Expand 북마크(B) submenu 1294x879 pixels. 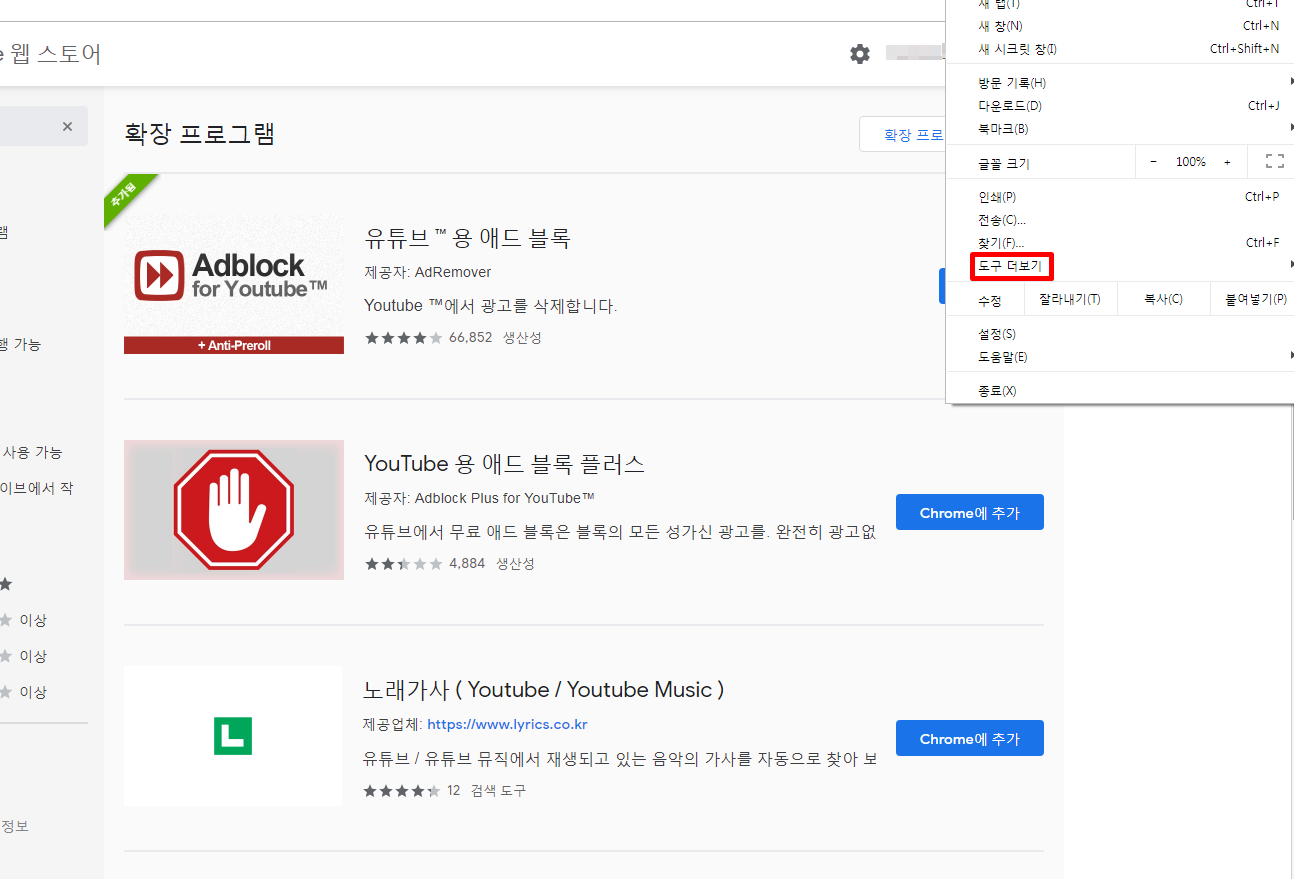click(x=1120, y=129)
